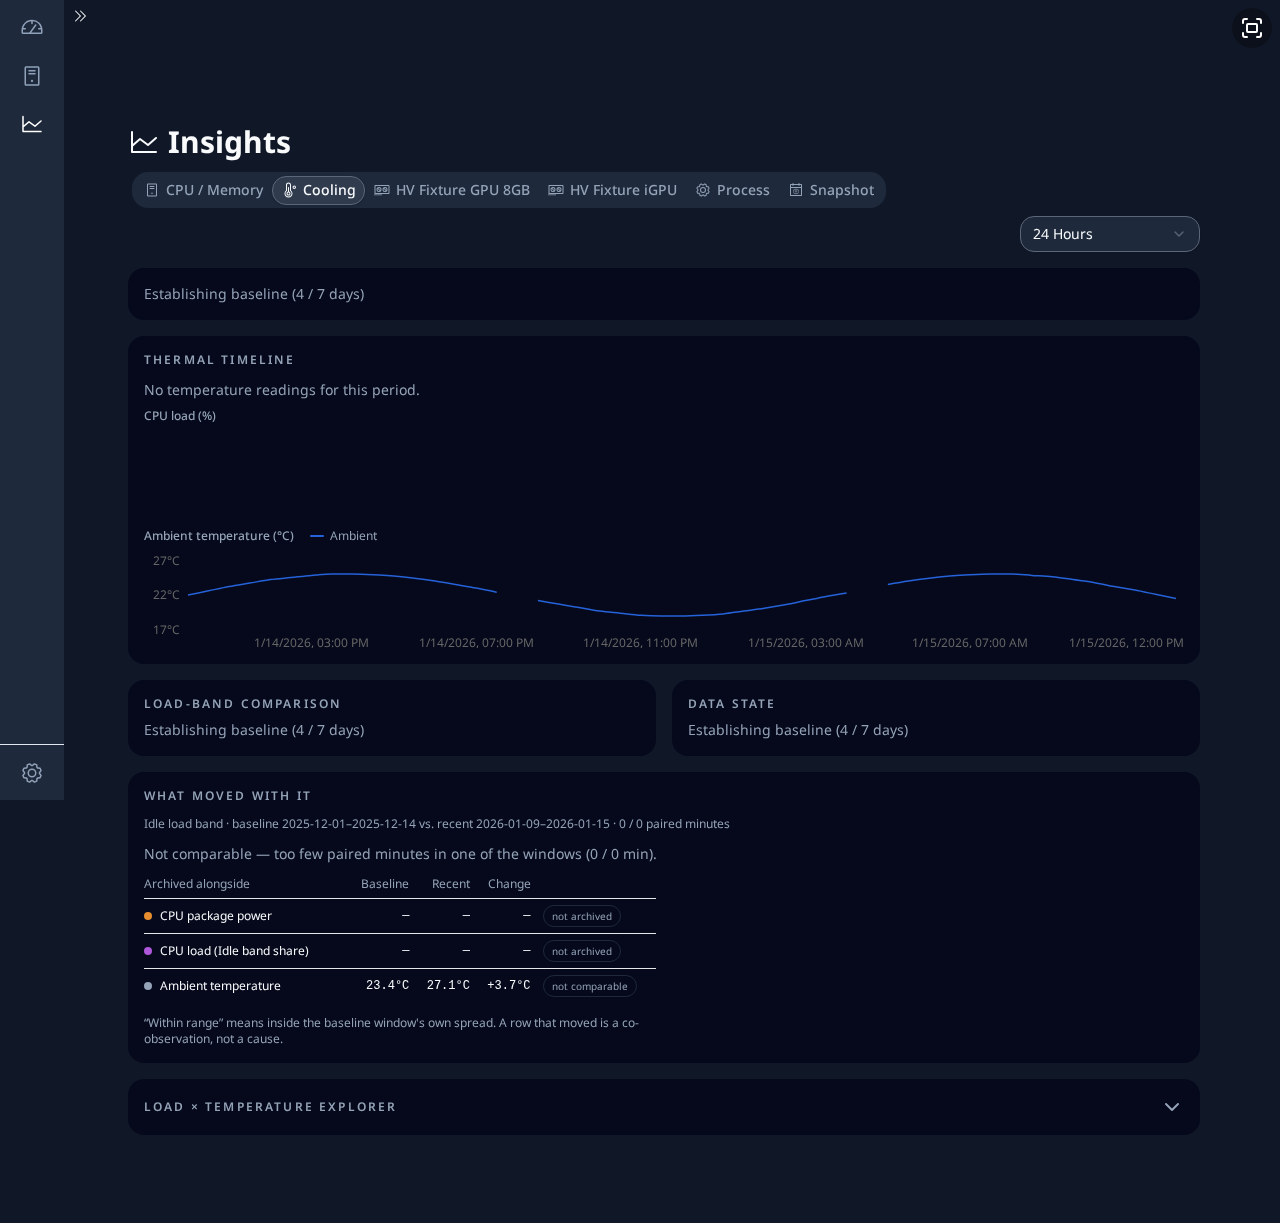The height and width of the screenshot is (1223, 1280).
Task: Open the dashboard gauge icon in sidebar
Action: 32,28
